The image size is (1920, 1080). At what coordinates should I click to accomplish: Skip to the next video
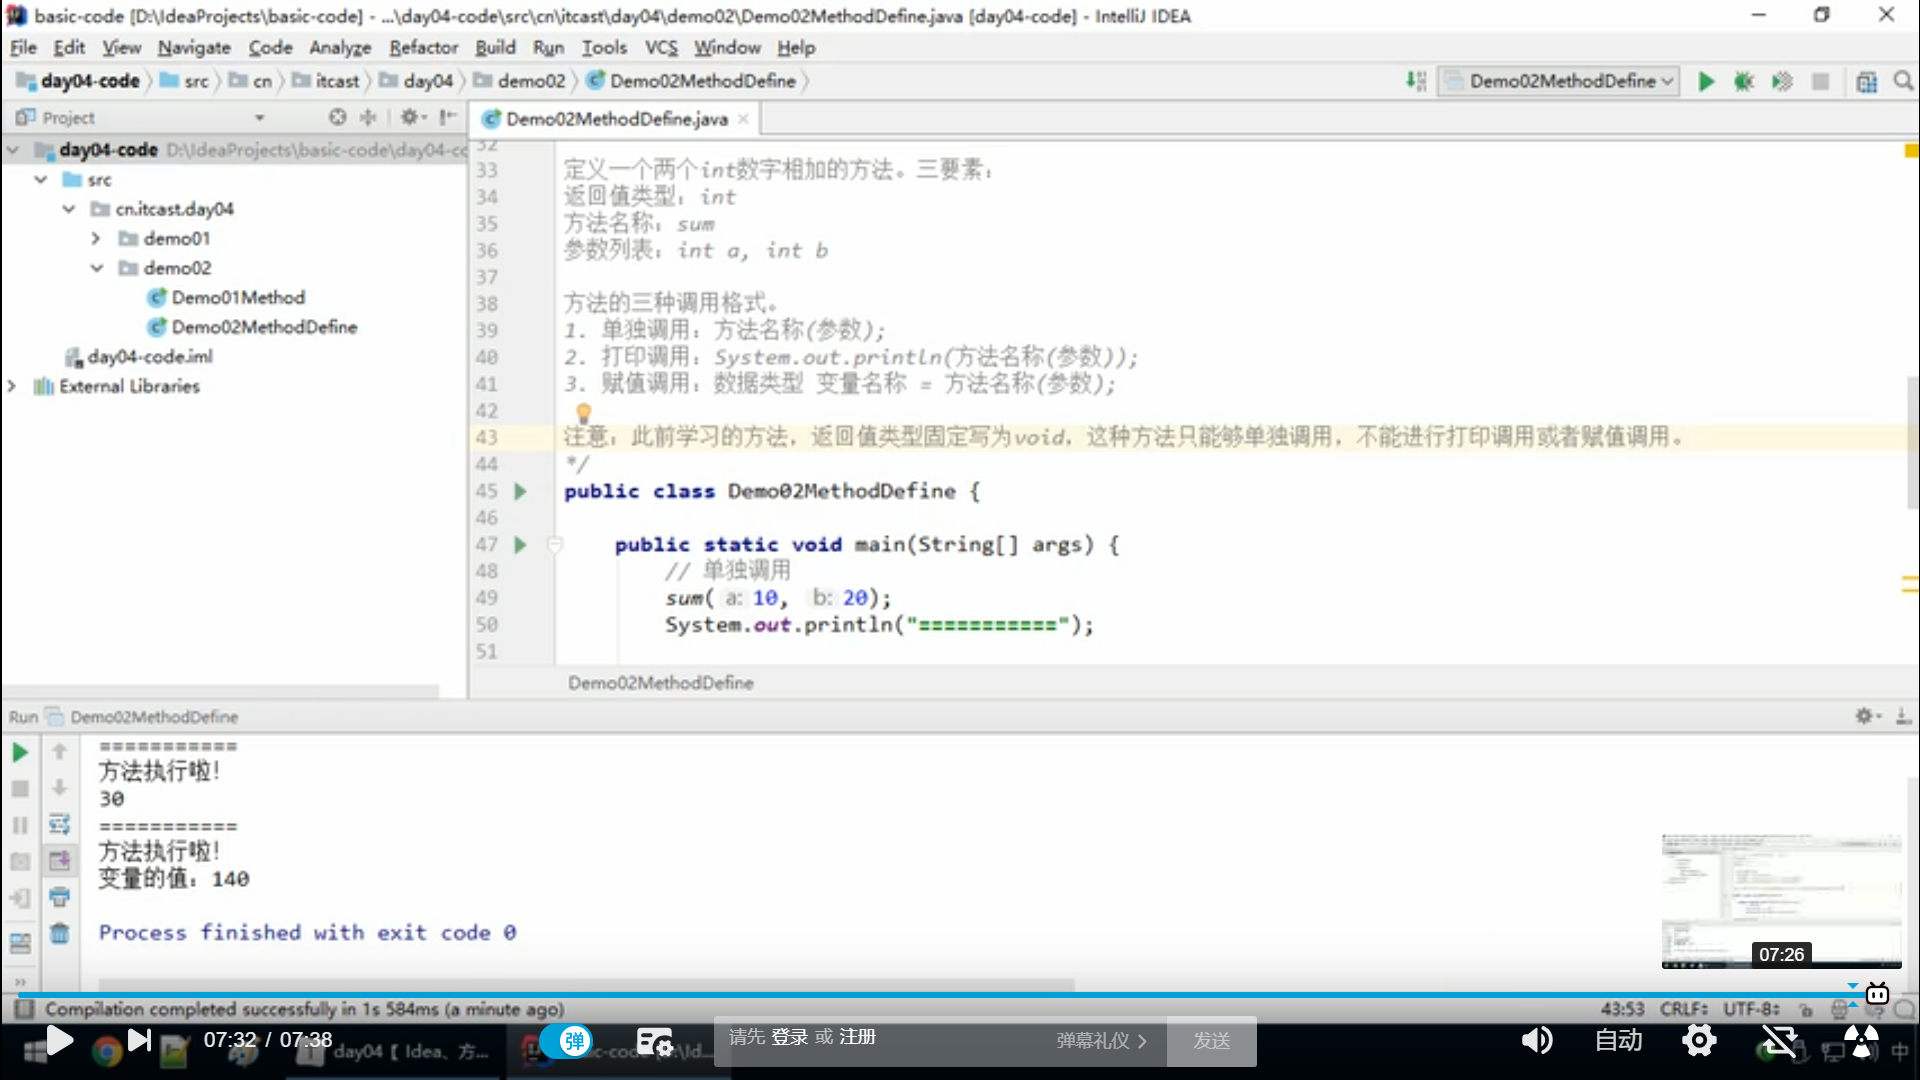point(139,1041)
